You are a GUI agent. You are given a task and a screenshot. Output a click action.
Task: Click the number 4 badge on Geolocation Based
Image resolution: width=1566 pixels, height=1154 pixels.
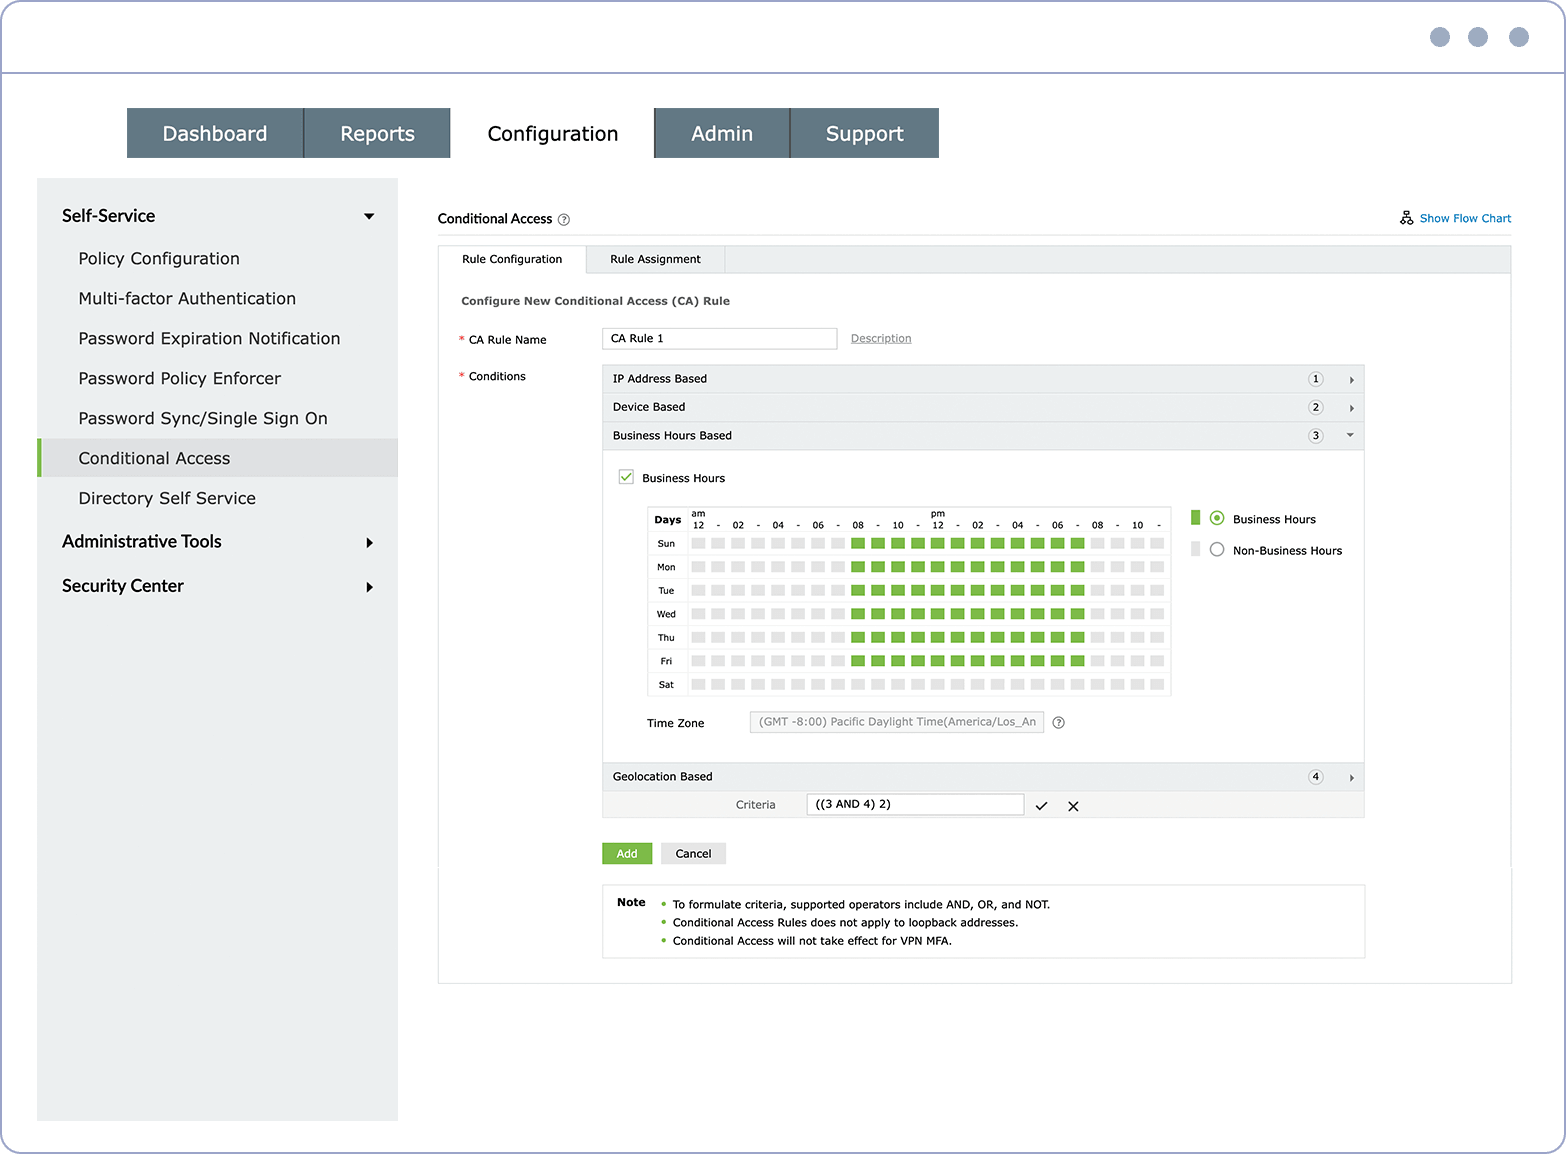(x=1316, y=777)
